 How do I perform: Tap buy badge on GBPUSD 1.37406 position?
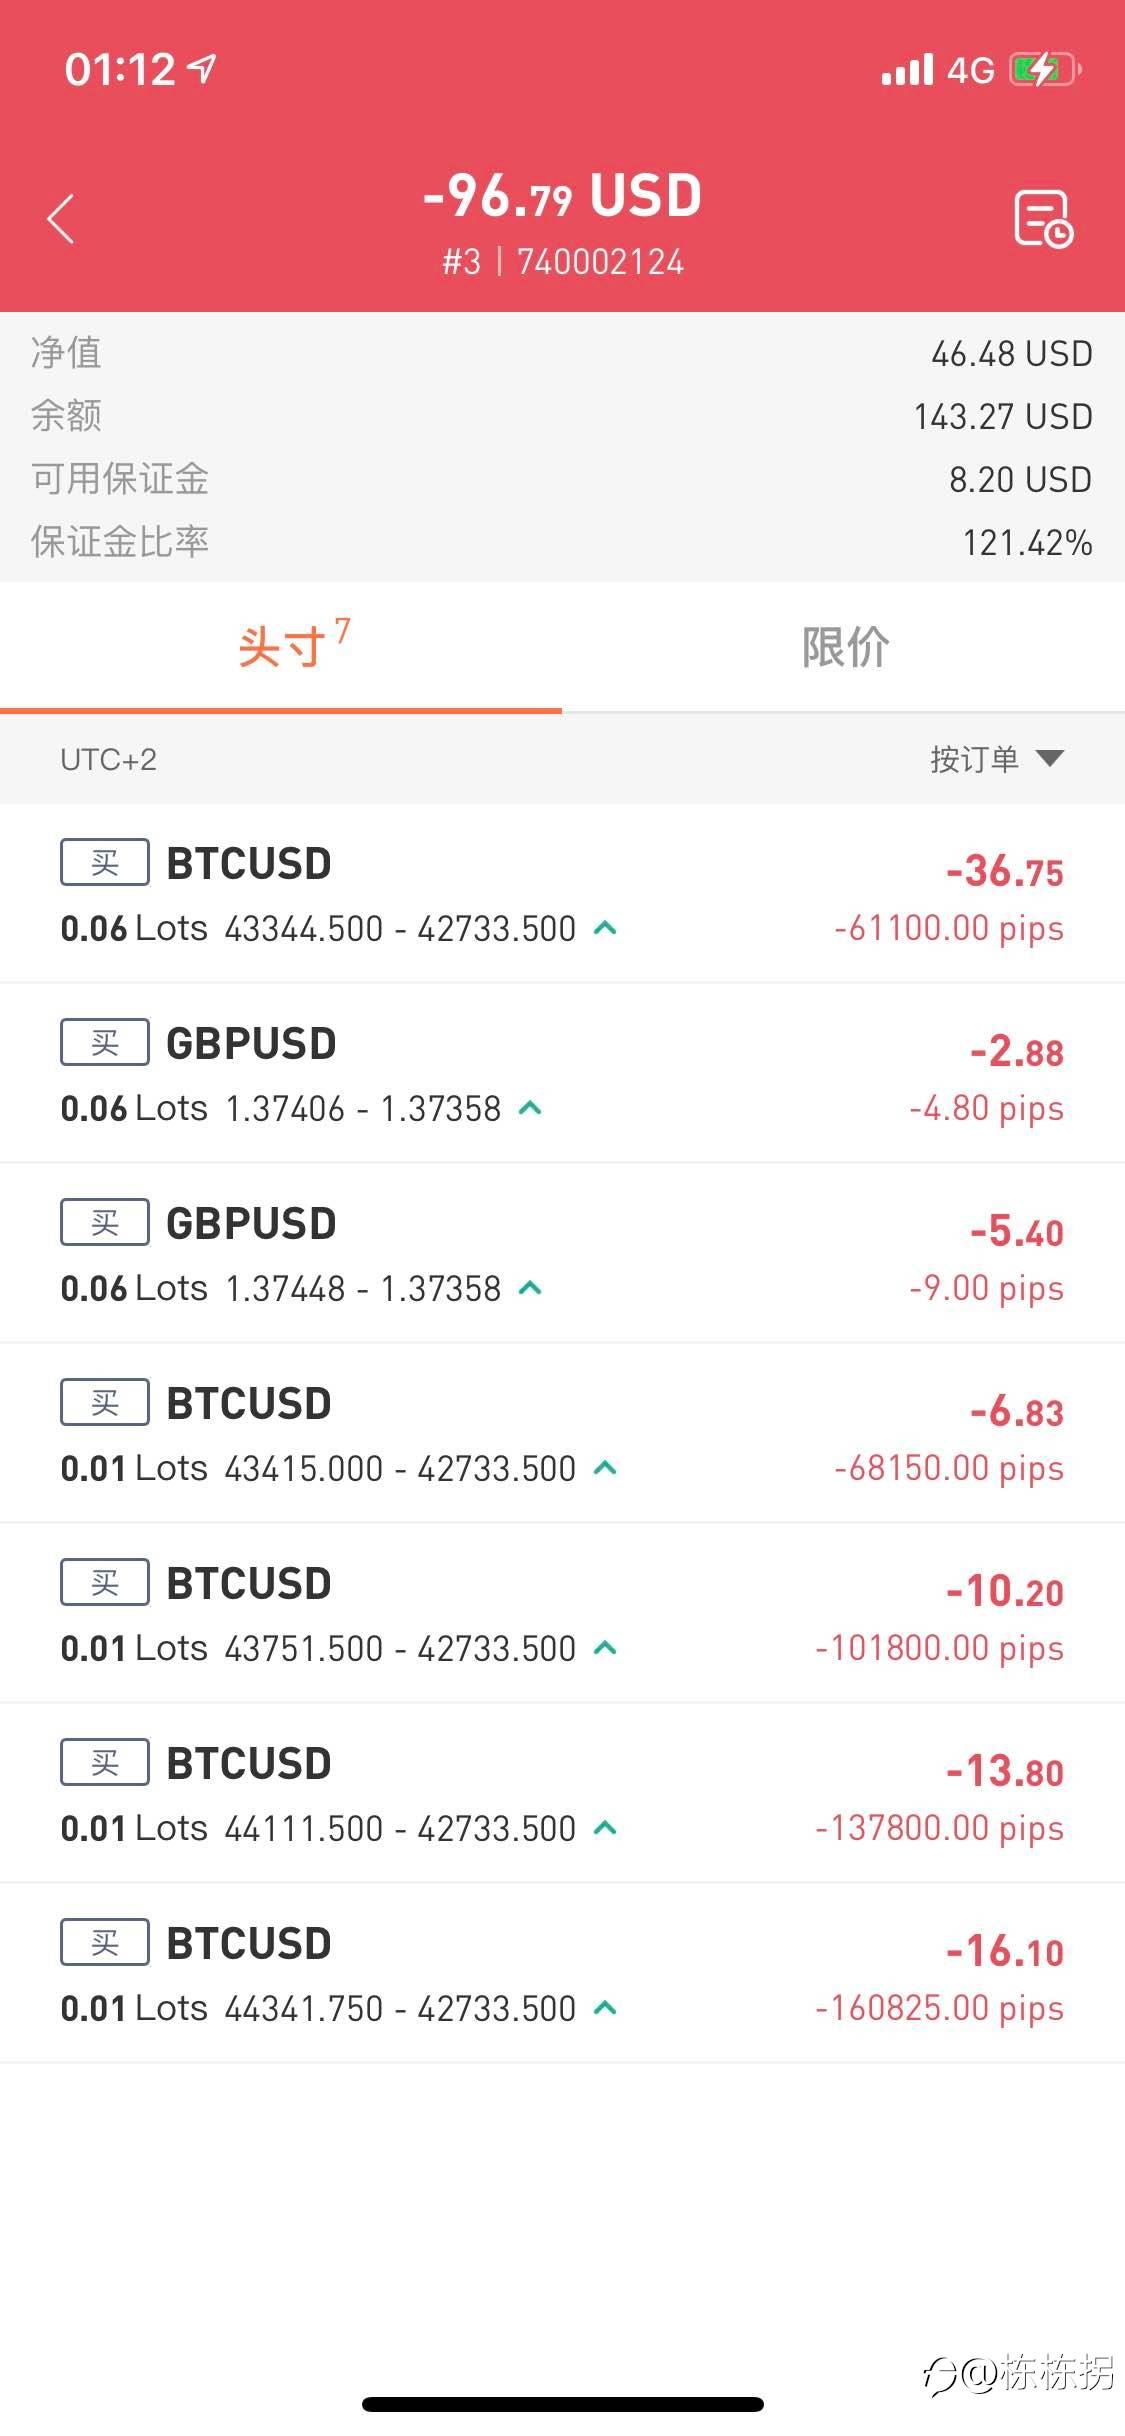pos(105,1042)
